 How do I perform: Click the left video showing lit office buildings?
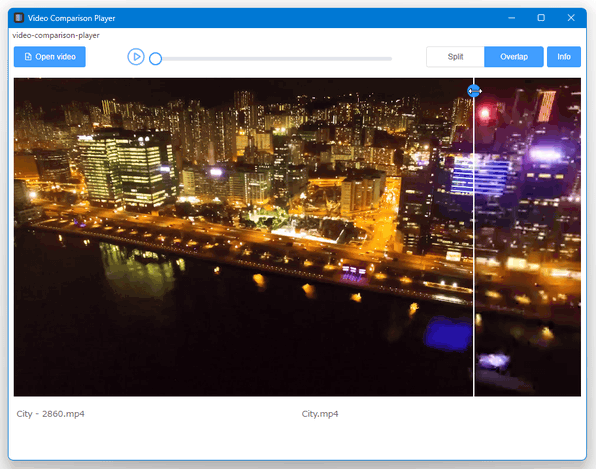(243, 237)
